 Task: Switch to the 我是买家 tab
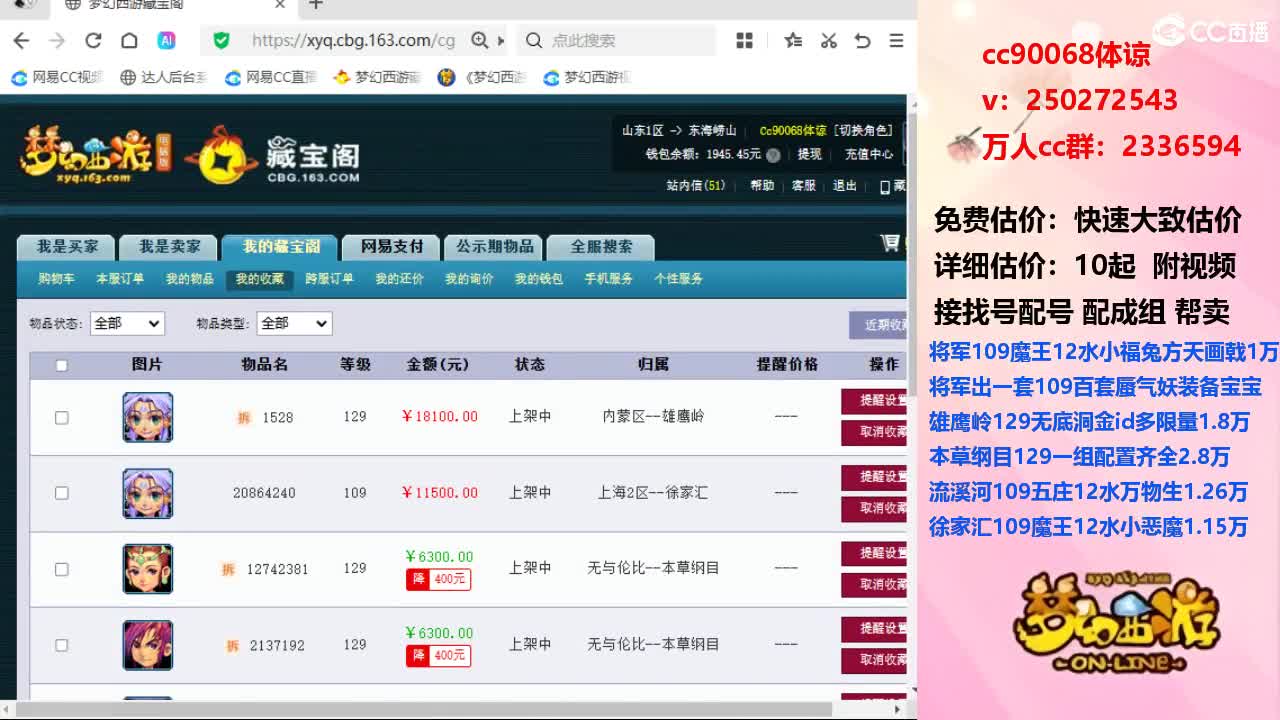click(x=67, y=247)
